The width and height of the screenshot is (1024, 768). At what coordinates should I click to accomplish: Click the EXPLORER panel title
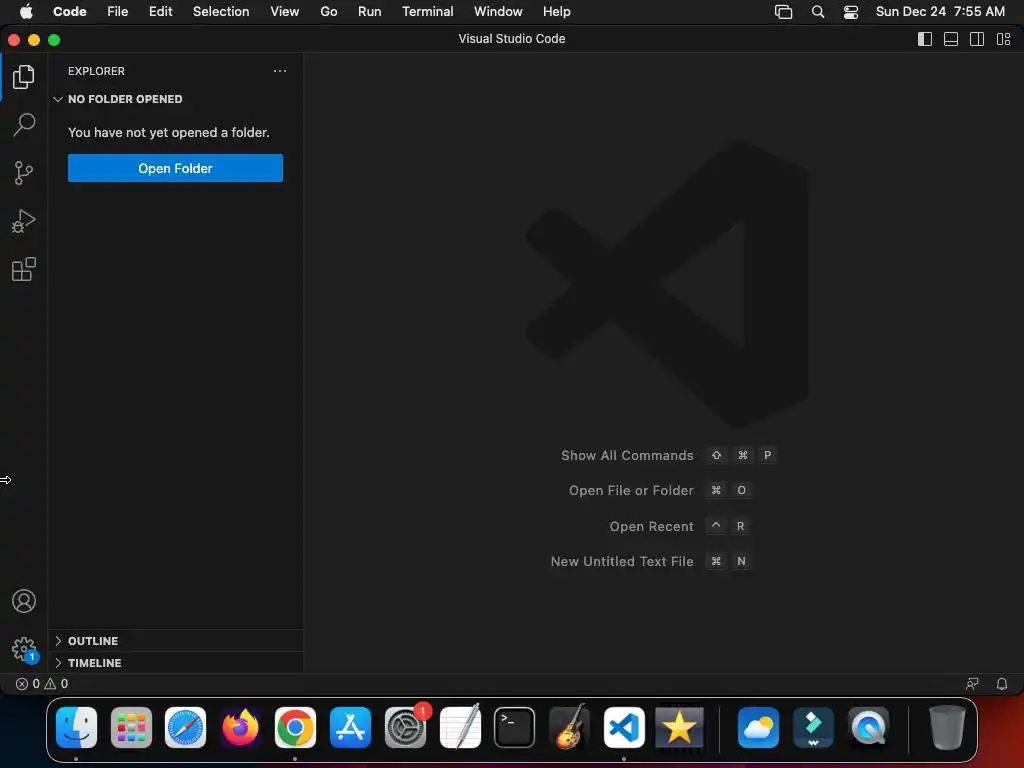tap(96, 71)
